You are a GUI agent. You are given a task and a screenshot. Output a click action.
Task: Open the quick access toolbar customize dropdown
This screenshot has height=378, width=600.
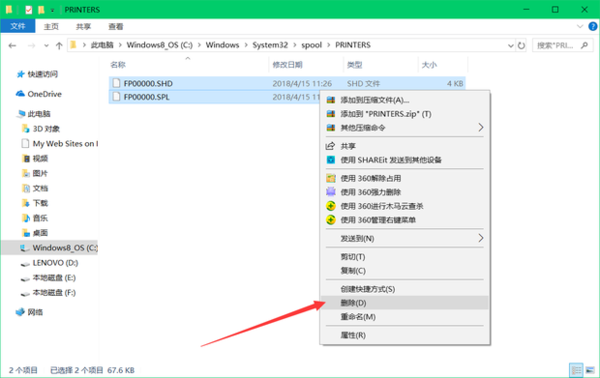pyautogui.click(x=52, y=10)
